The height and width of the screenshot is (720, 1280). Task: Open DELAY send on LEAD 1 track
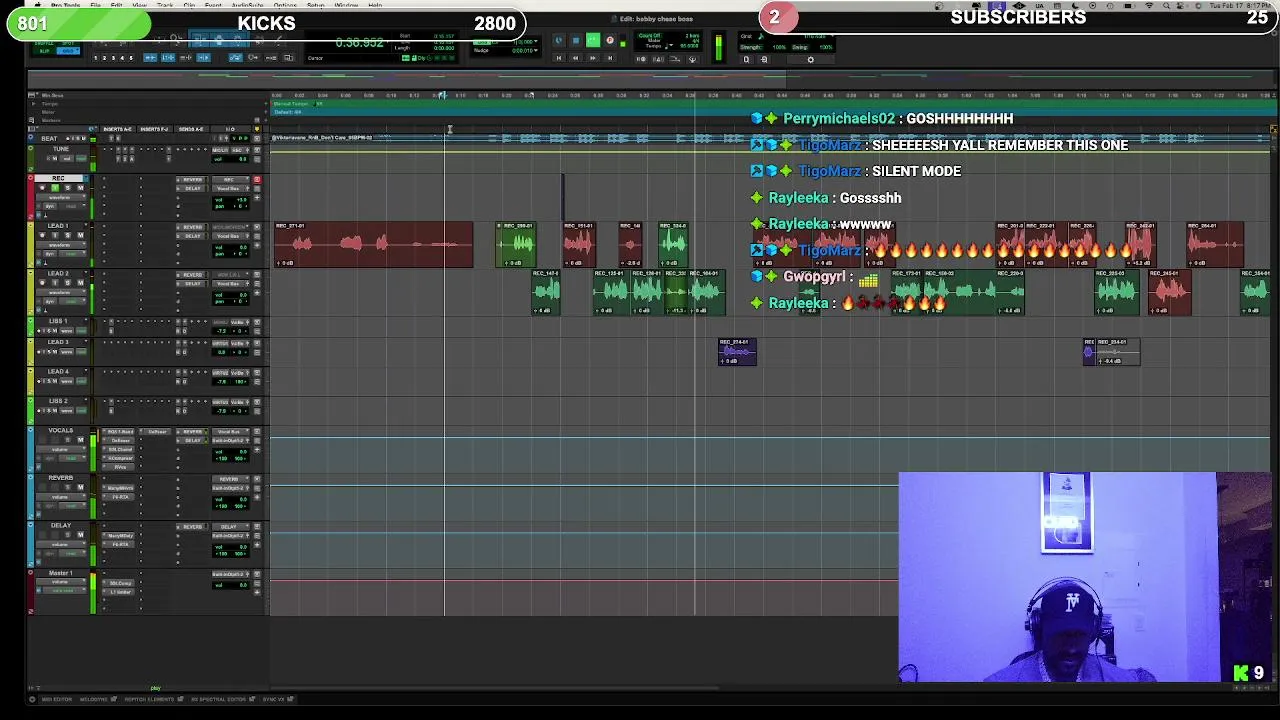tap(192, 236)
